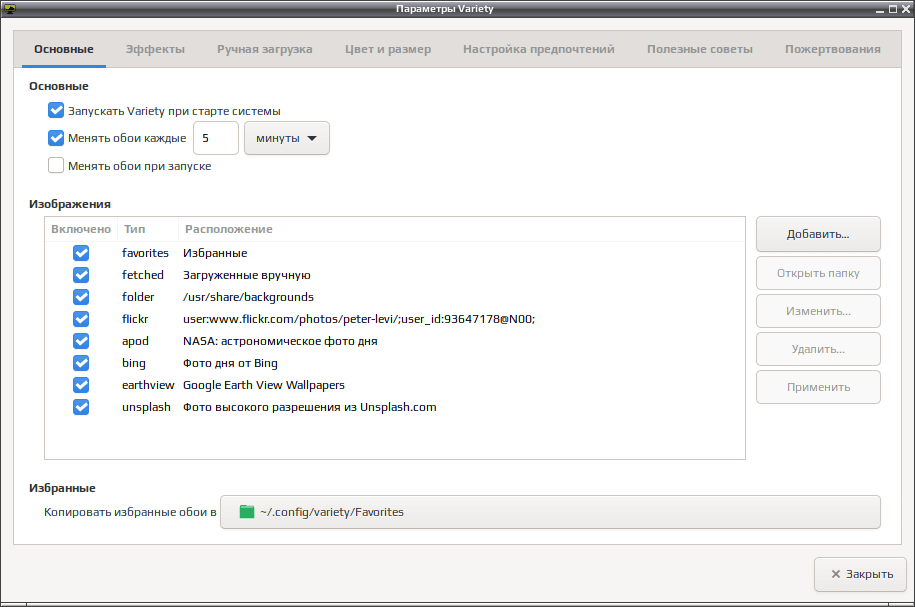Select the flickr peter-levi user location text
Screen dimensions: 915x607
pos(359,319)
